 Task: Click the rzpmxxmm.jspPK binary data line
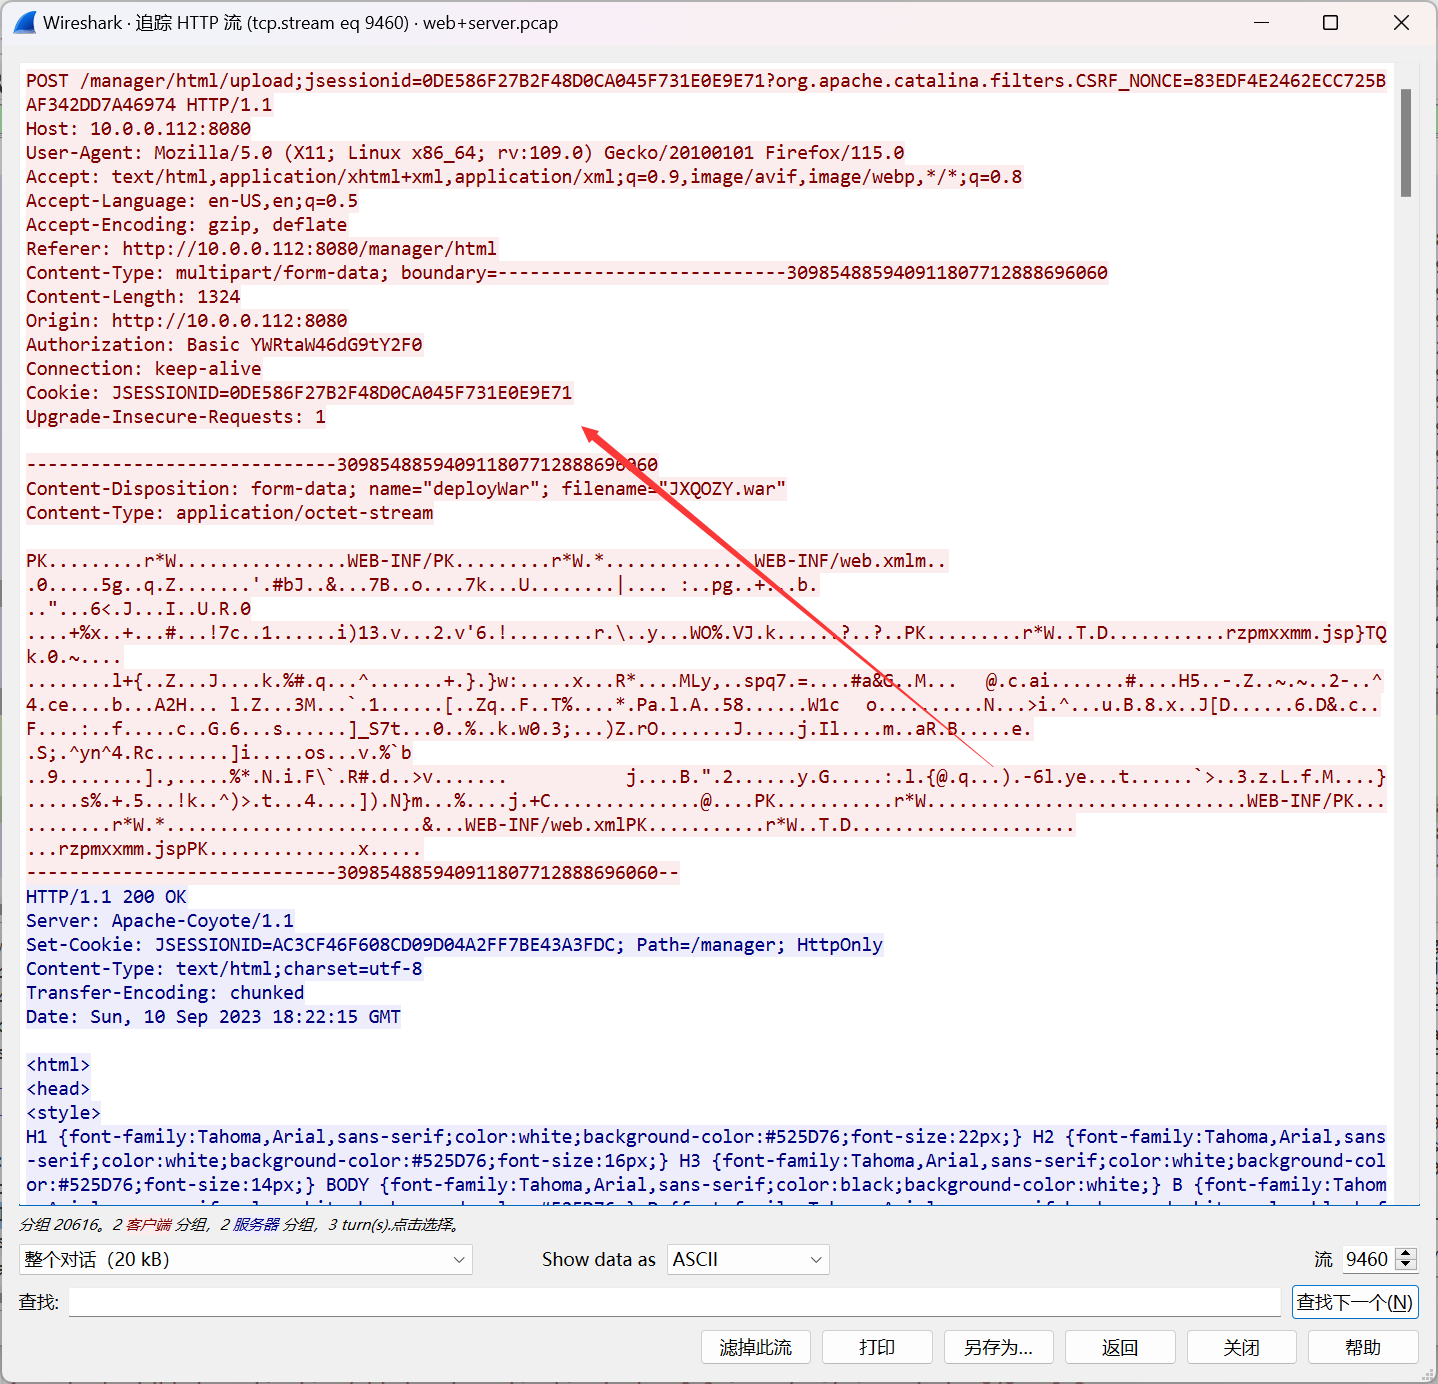(x=224, y=849)
